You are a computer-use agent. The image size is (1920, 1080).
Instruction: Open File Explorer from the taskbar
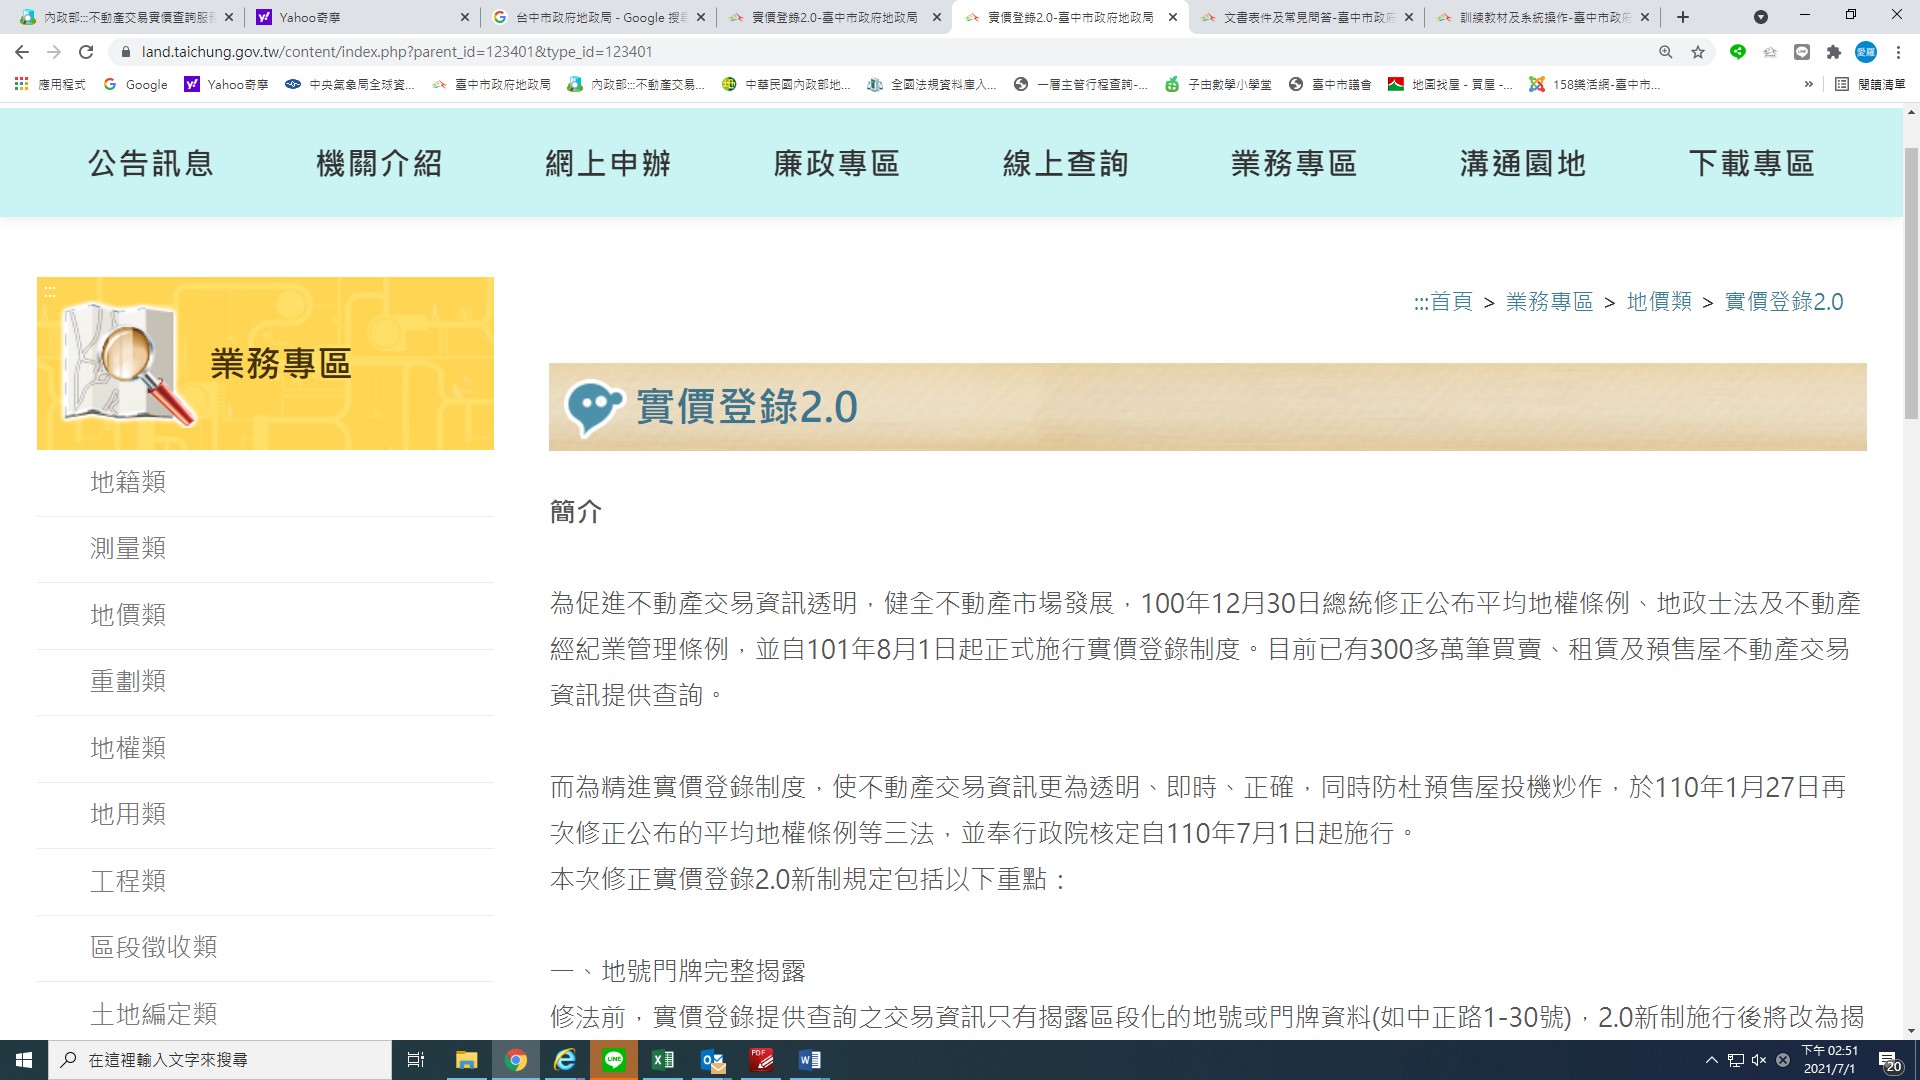pos(466,1060)
